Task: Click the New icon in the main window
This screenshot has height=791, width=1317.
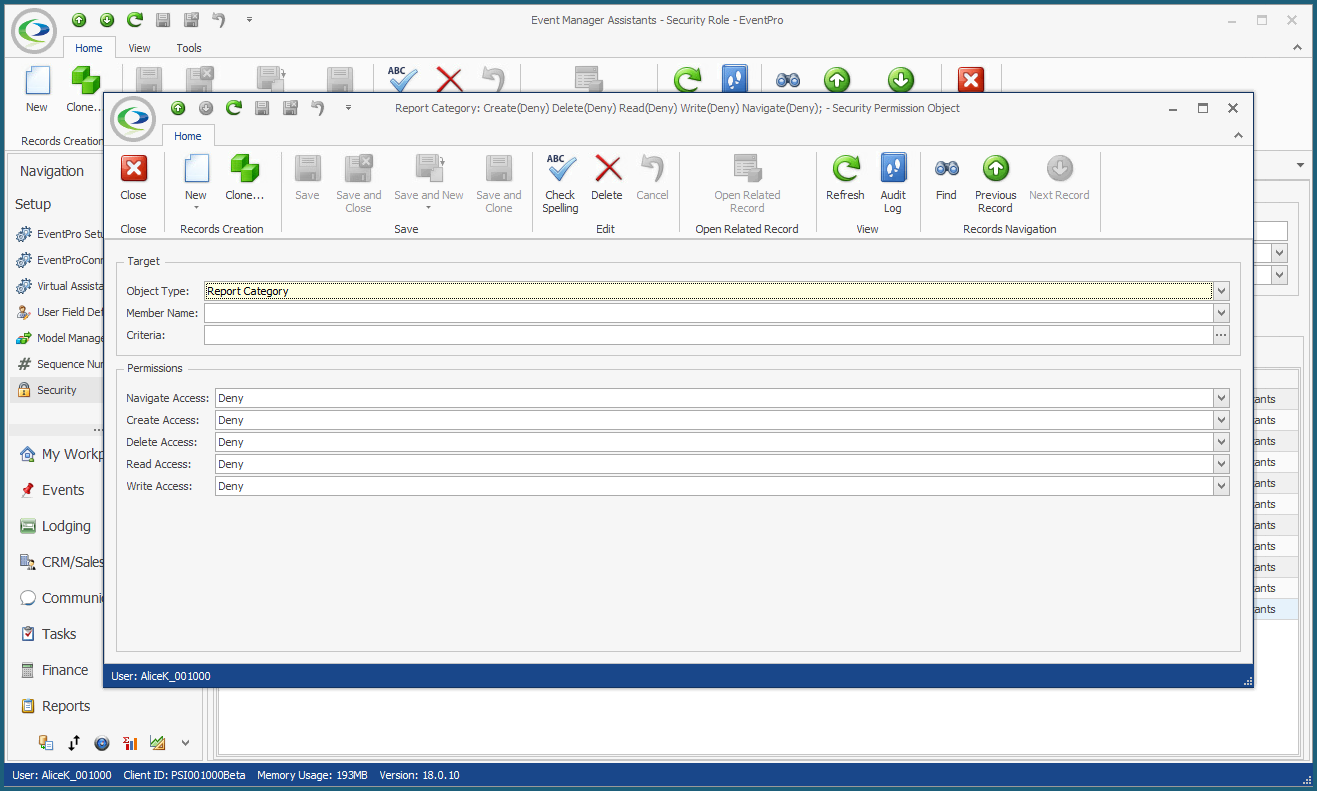Action: click(37, 81)
